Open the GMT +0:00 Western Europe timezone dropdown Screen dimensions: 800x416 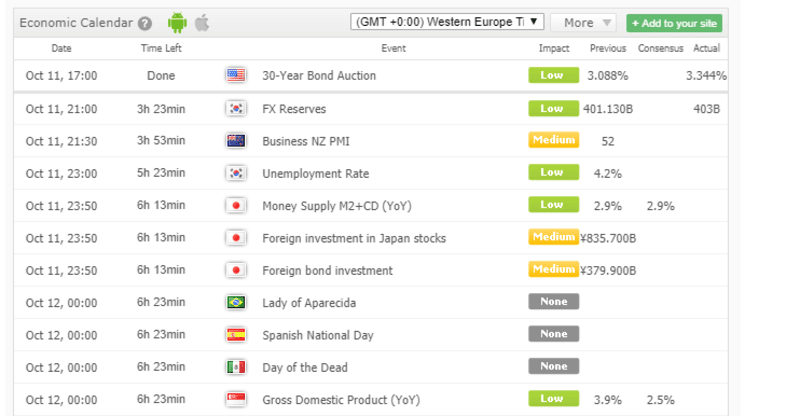447,22
